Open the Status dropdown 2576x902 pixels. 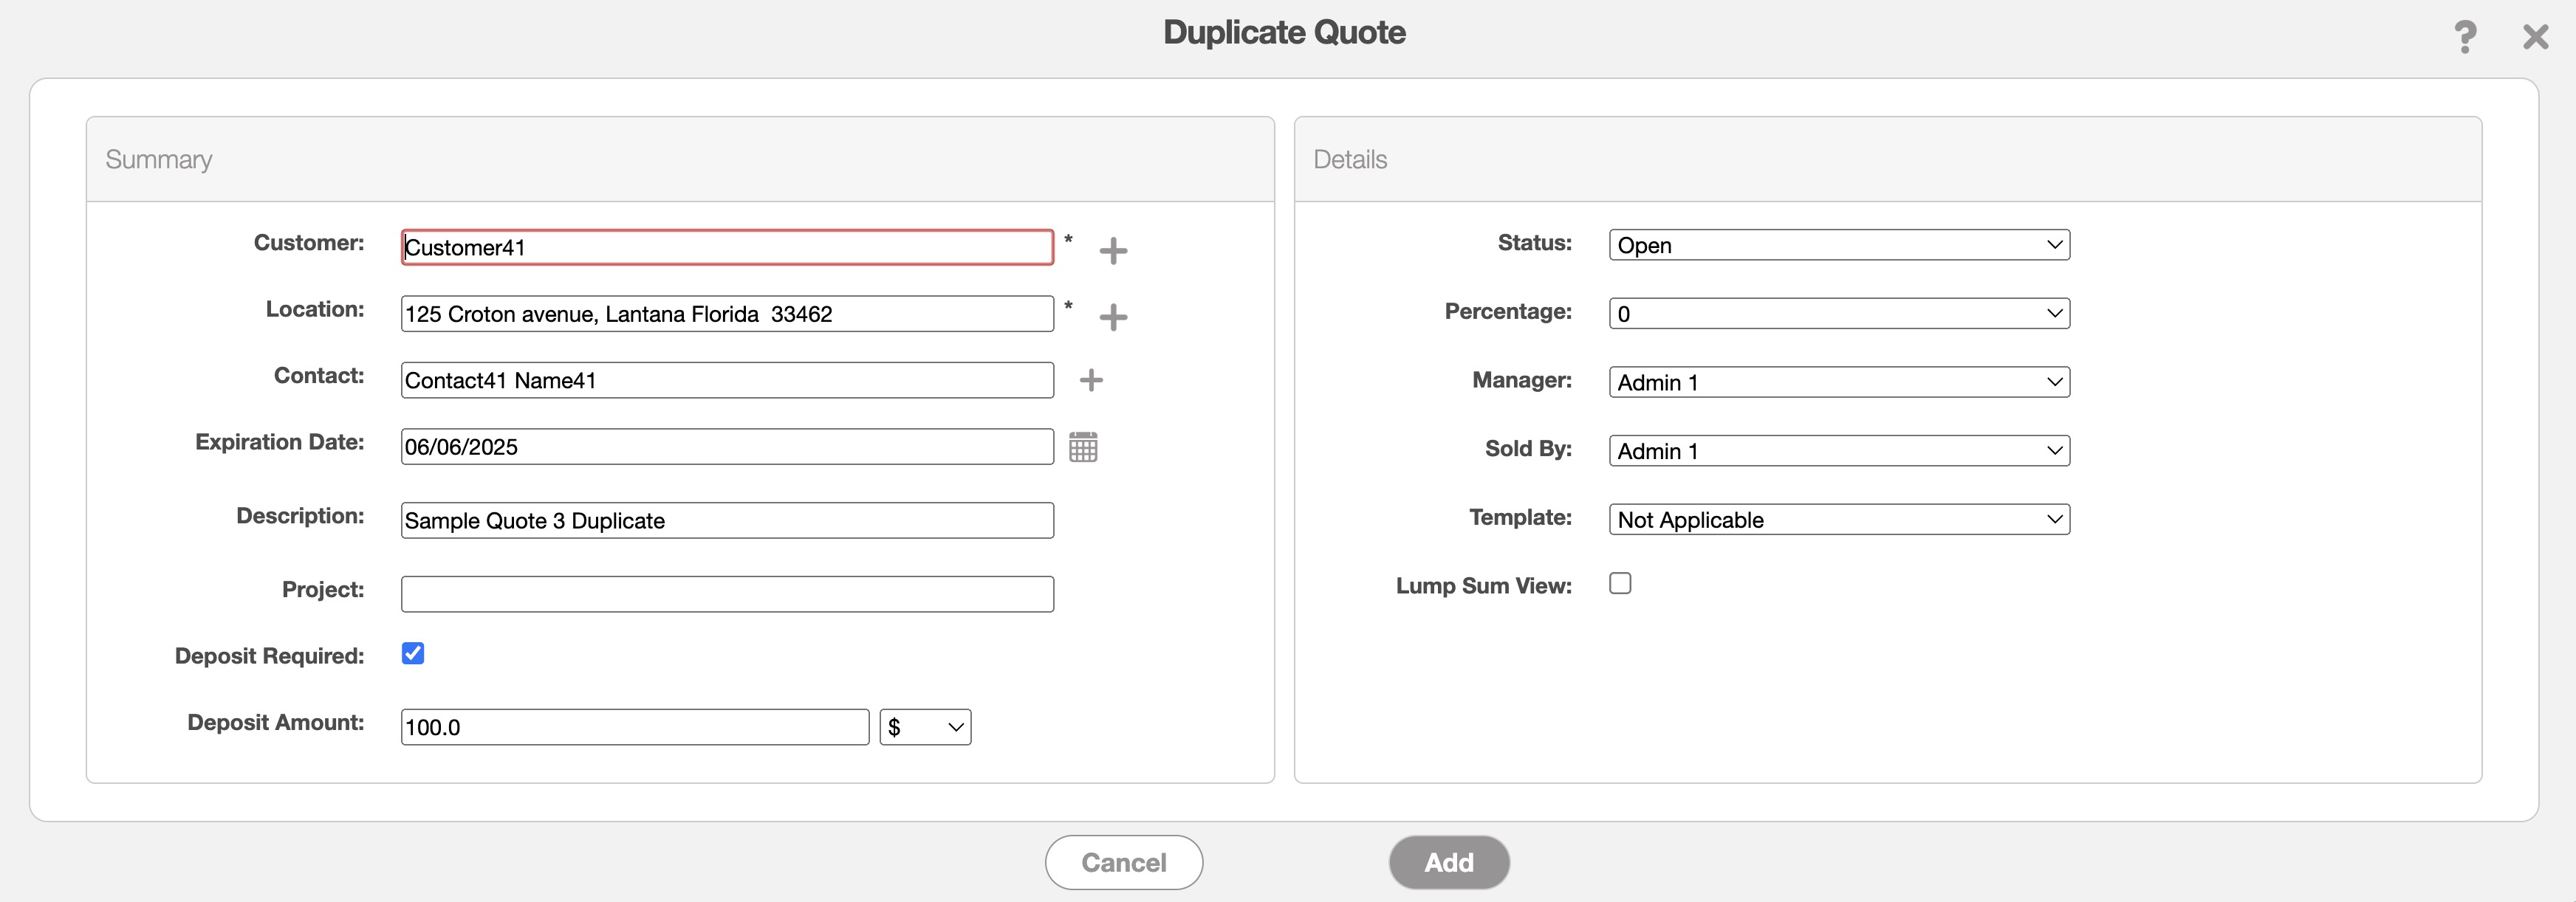[1838, 245]
